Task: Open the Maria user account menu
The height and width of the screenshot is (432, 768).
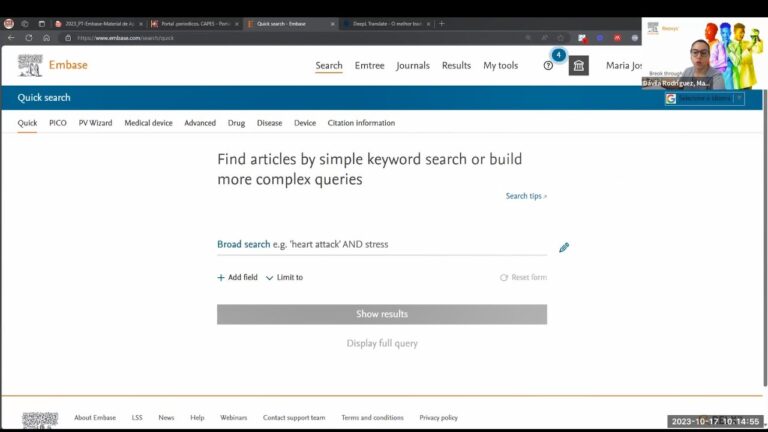Action: click(x=624, y=66)
